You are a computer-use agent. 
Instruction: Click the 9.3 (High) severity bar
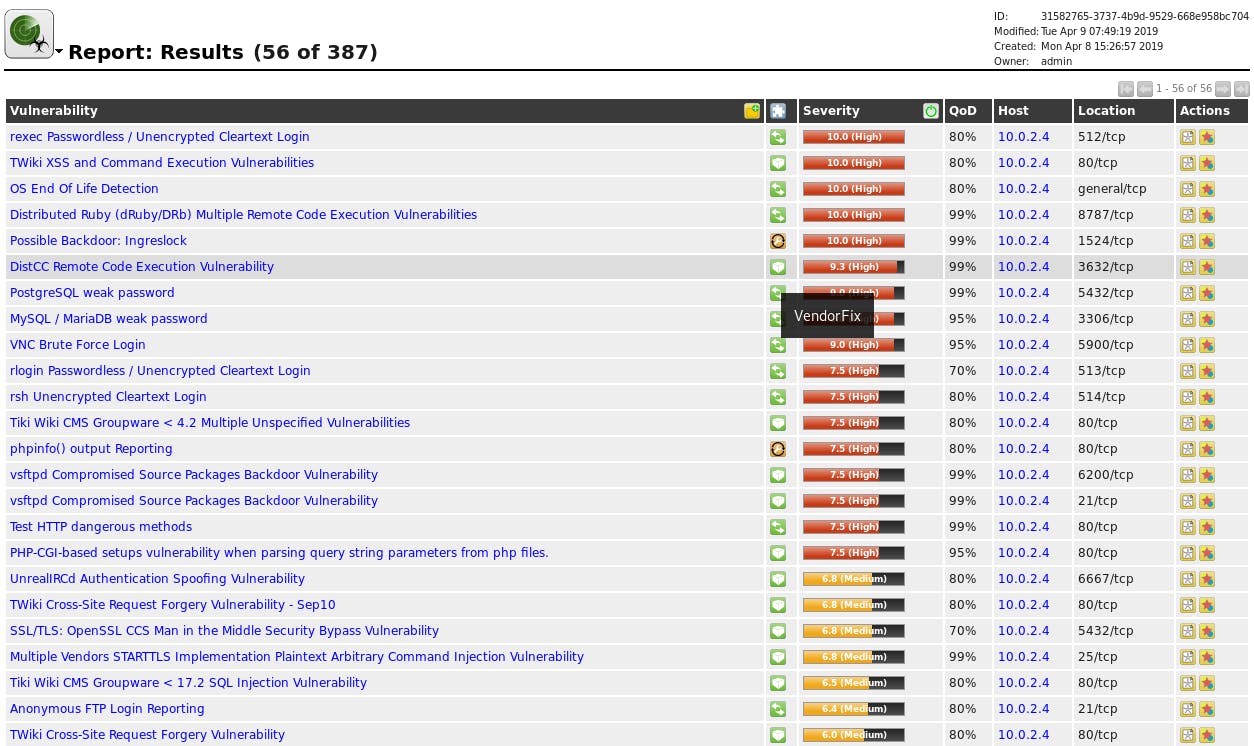coord(854,267)
